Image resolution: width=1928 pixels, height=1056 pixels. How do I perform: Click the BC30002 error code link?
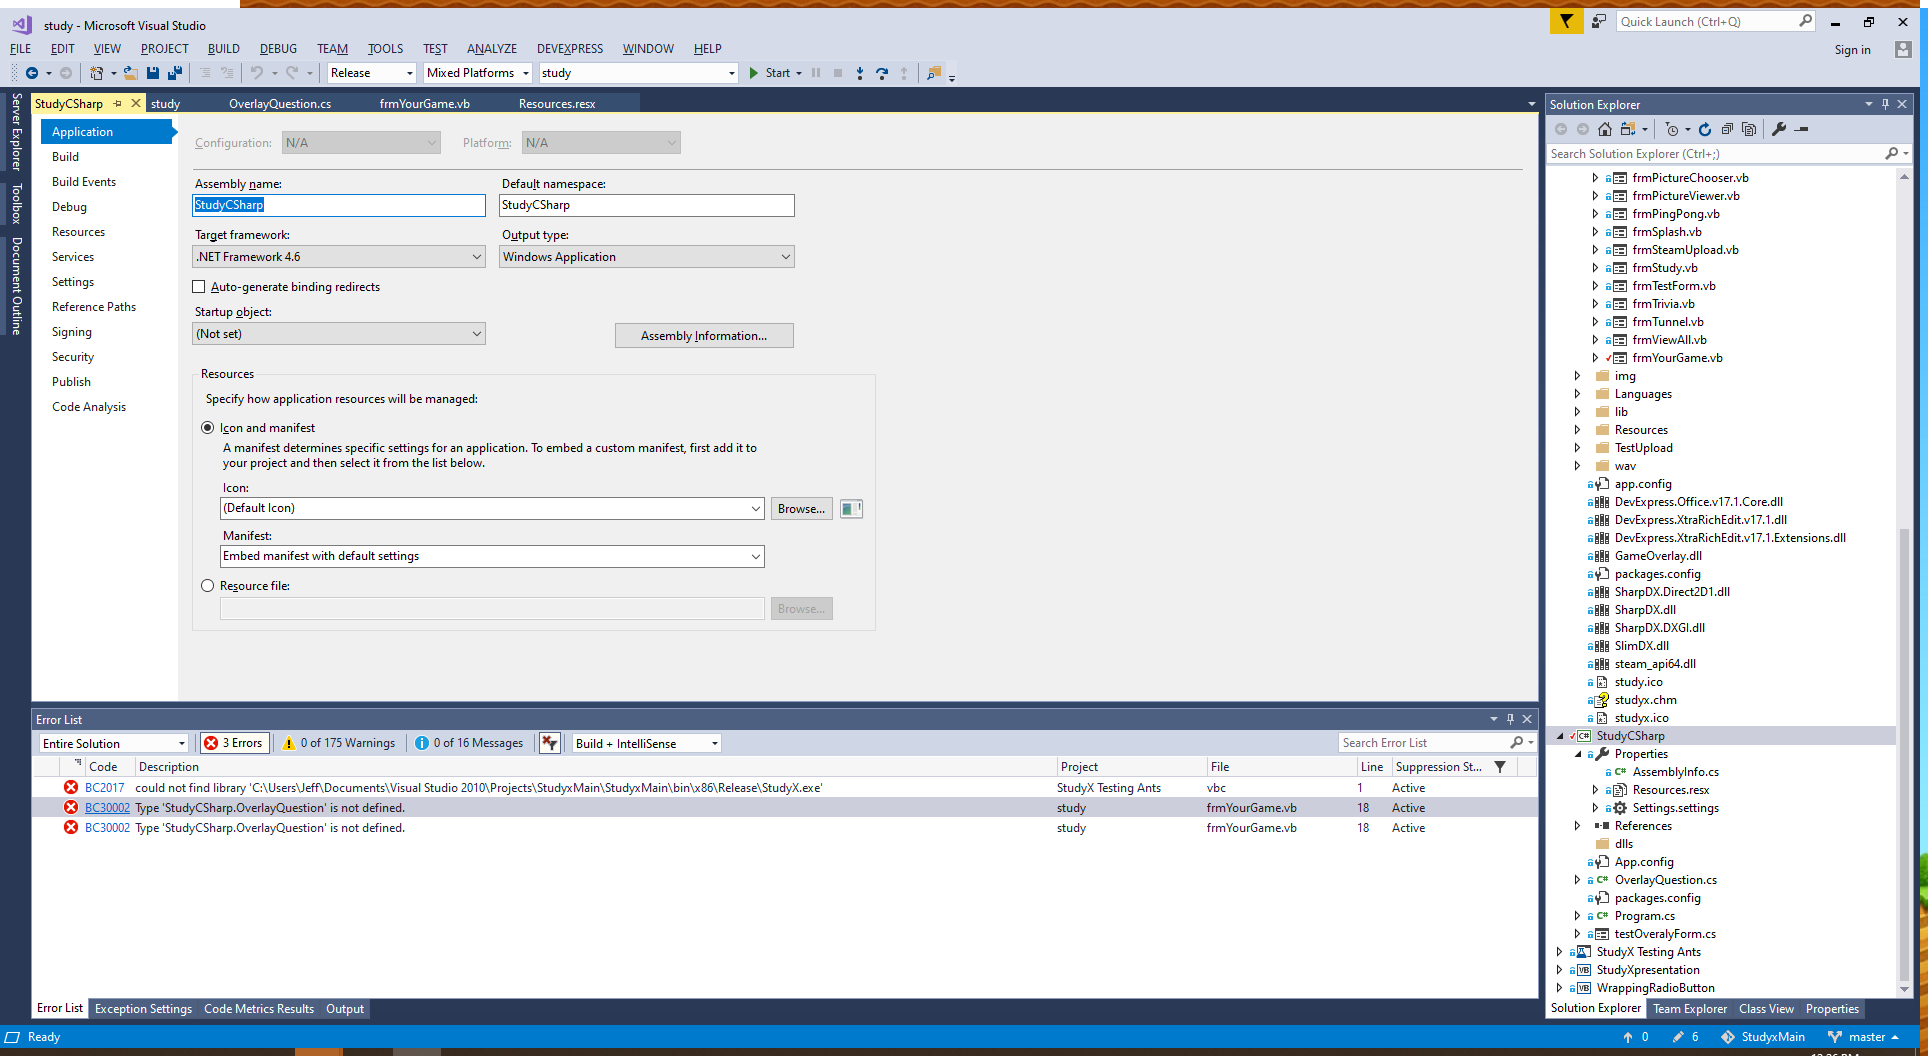107,808
